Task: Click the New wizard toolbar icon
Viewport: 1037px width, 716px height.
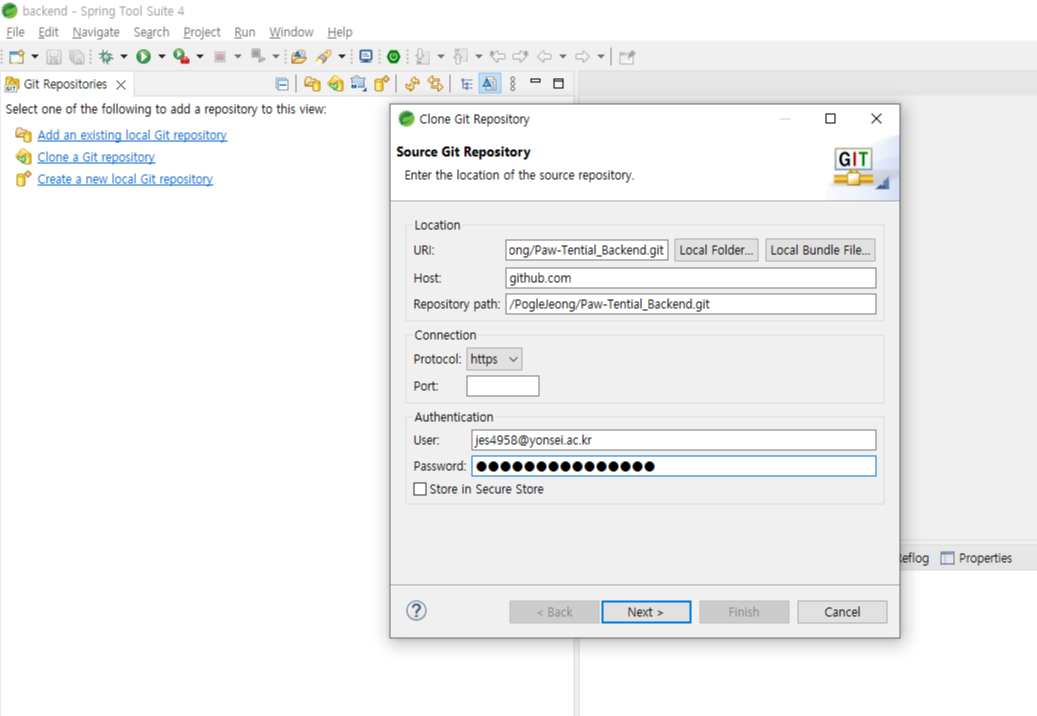Action: (x=17, y=57)
